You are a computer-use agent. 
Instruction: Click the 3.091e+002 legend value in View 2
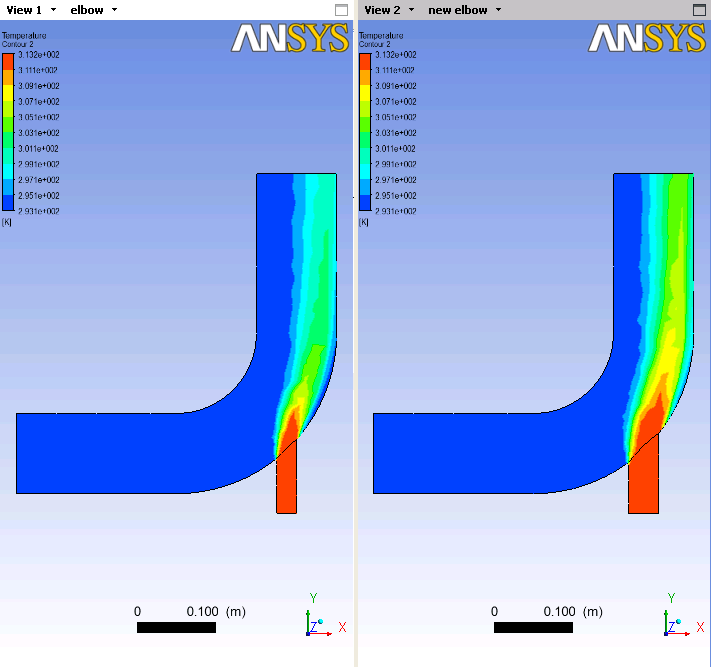pyautogui.click(x=395, y=86)
